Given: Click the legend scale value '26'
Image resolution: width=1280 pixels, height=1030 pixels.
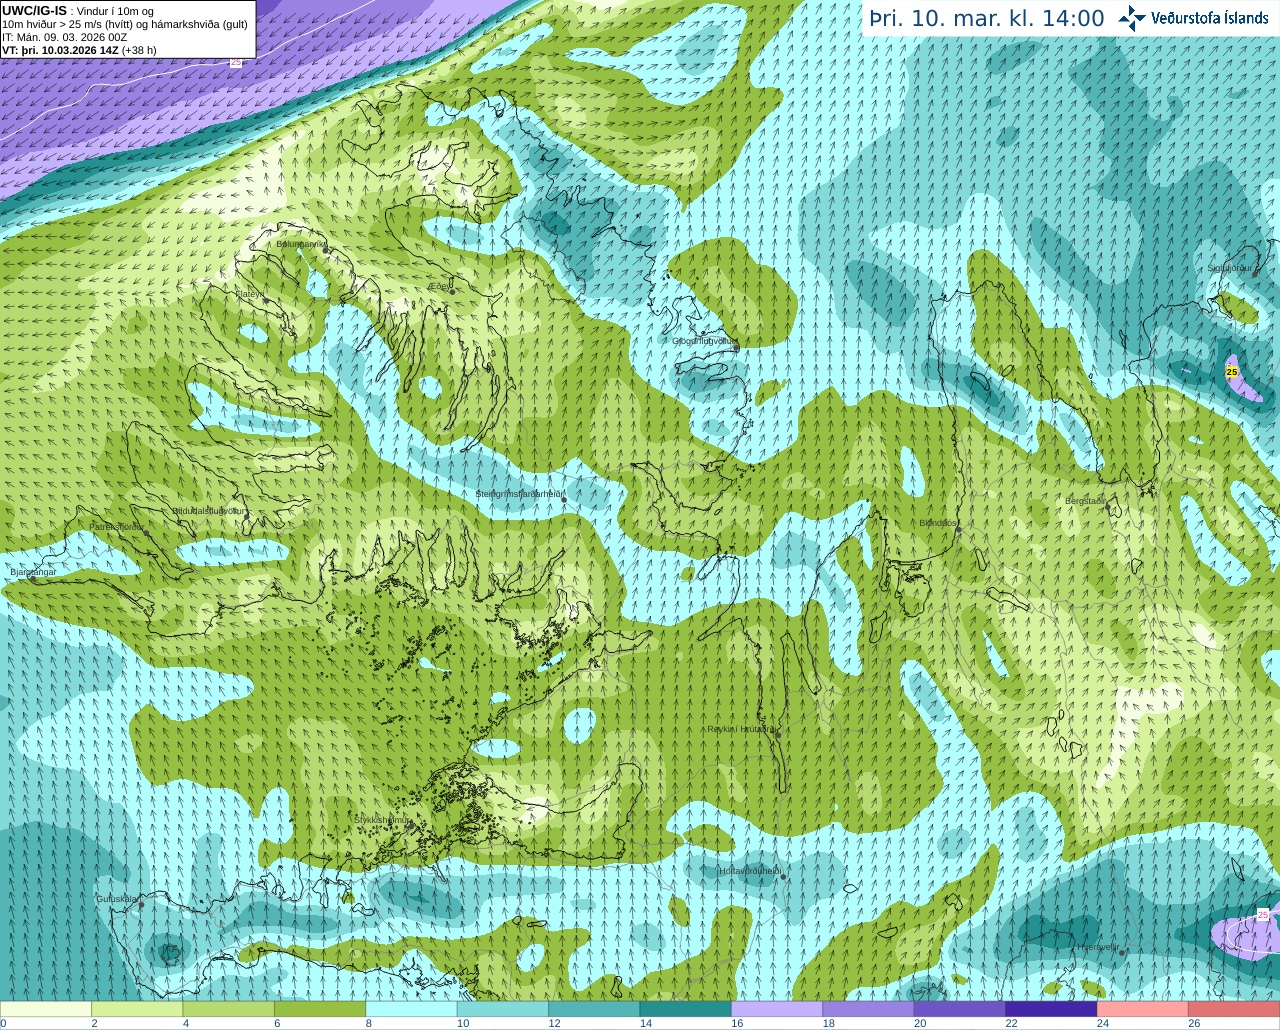Looking at the screenshot, I should pyautogui.click(x=1194, y=1023).
